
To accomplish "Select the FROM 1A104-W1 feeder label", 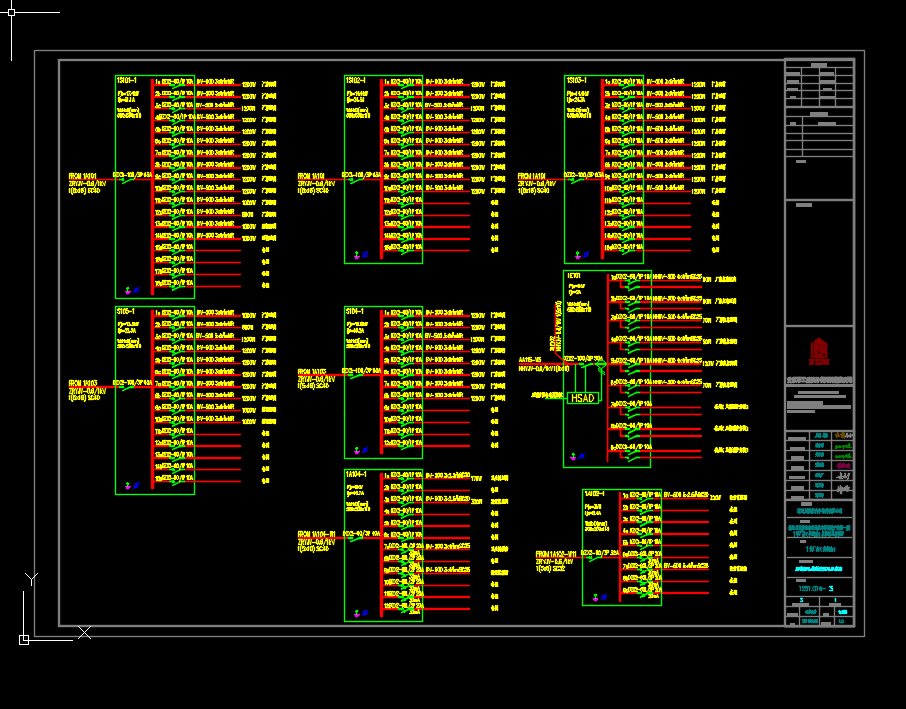I will click(x=317, y=534).
